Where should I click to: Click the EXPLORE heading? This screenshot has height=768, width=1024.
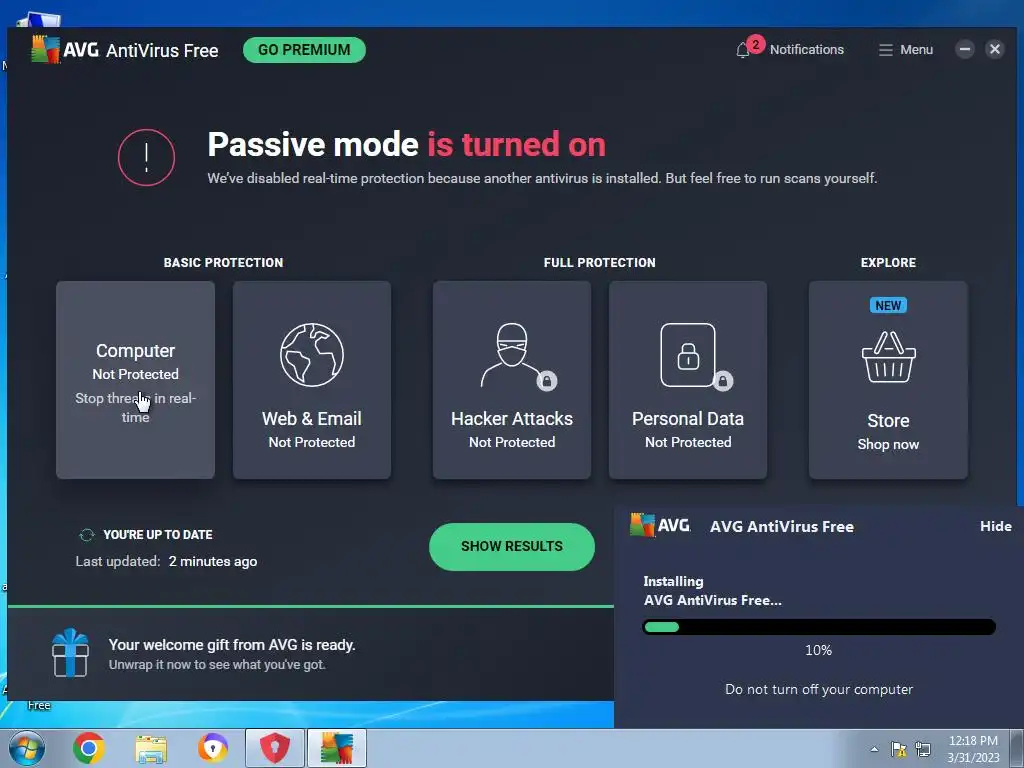pos(888,263)
